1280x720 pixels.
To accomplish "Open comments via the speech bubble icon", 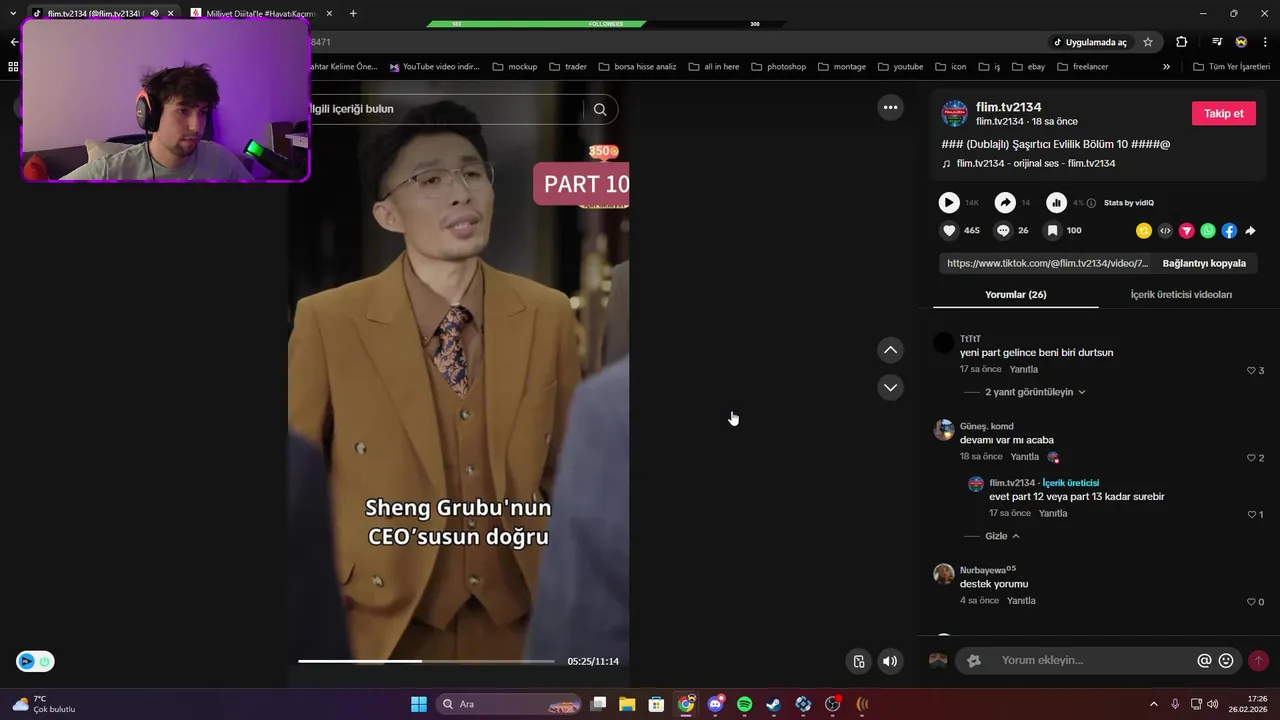I will [x=1003, y=231].
